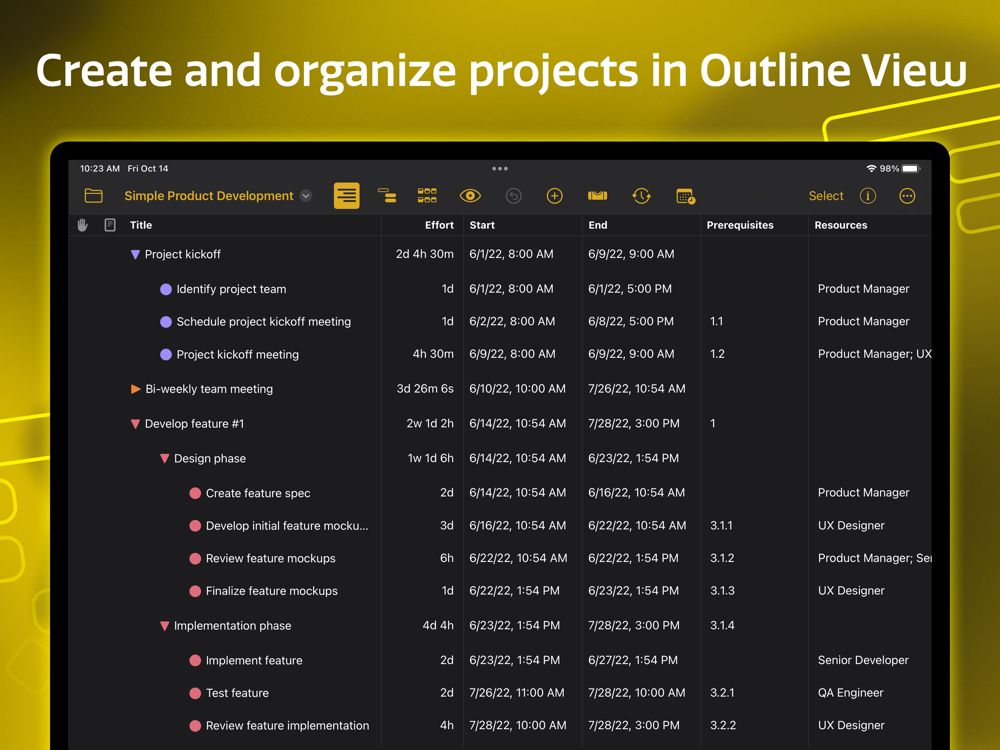Screen dimensions: 1000x750
Task: Tap Create feature spec status circle
Action: point(195,493)
